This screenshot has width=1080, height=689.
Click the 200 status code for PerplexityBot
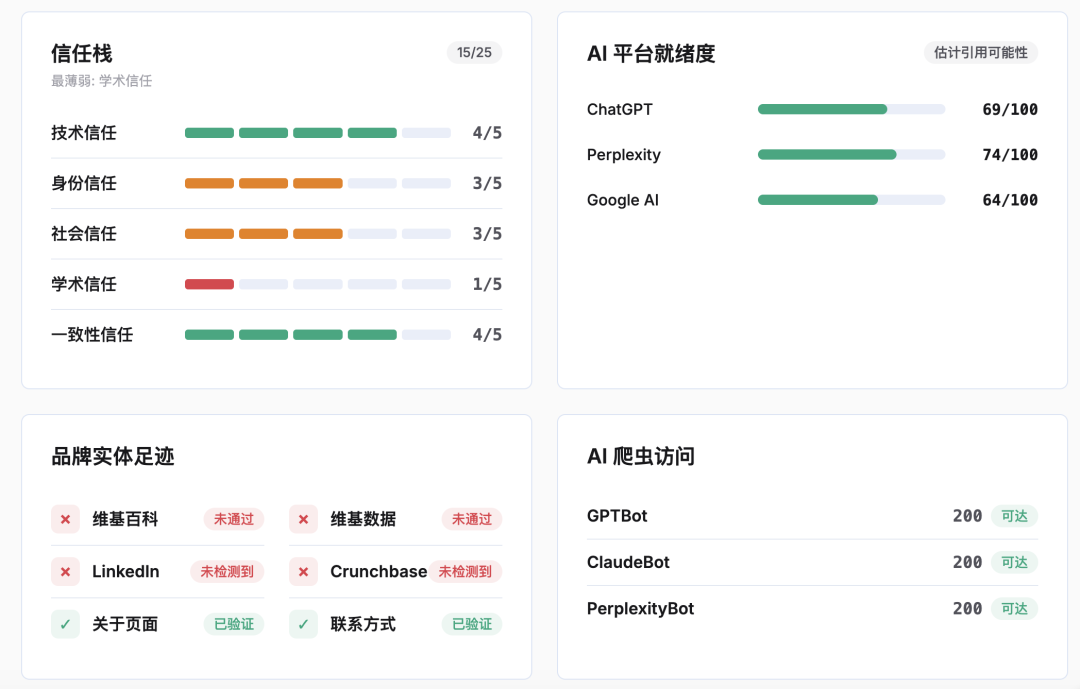click(x=967, y=608)
